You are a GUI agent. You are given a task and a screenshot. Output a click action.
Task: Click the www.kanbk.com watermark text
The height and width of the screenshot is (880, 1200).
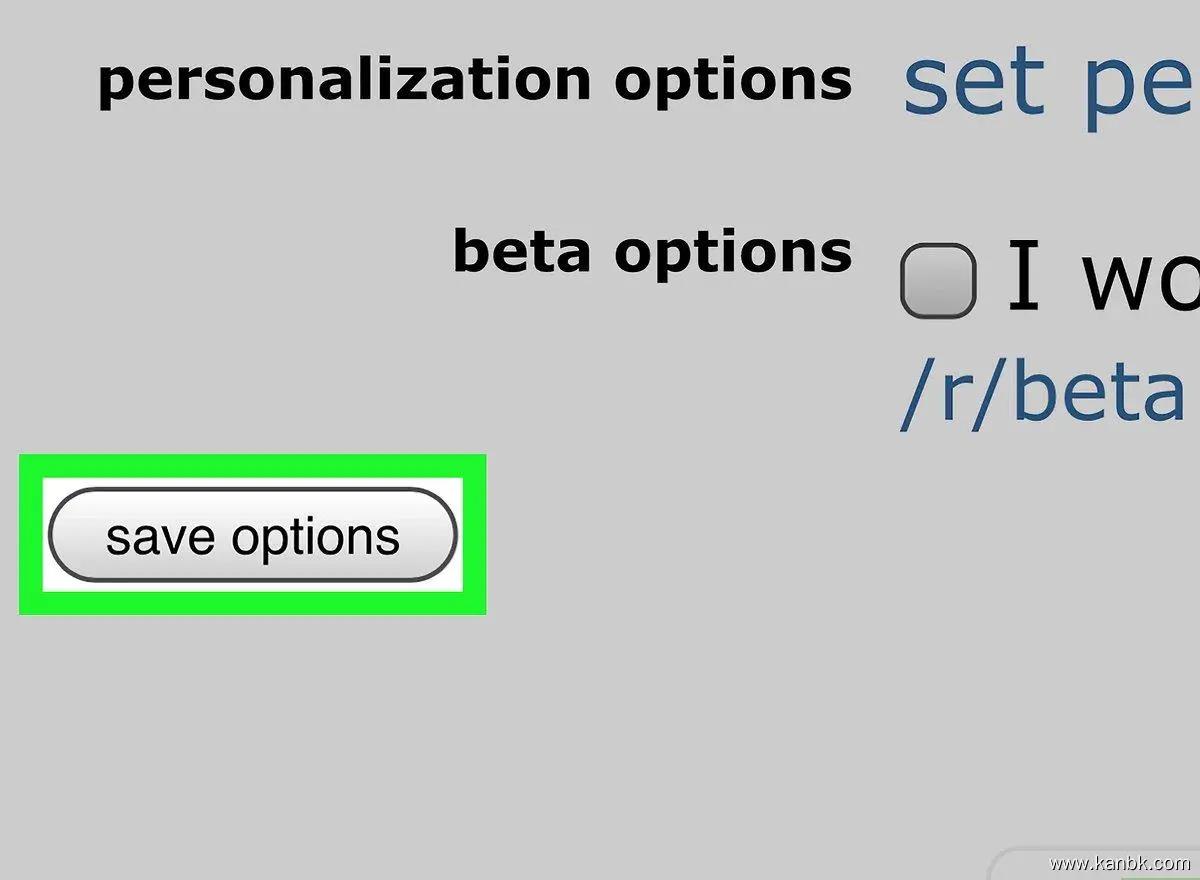coord(1120,862)
